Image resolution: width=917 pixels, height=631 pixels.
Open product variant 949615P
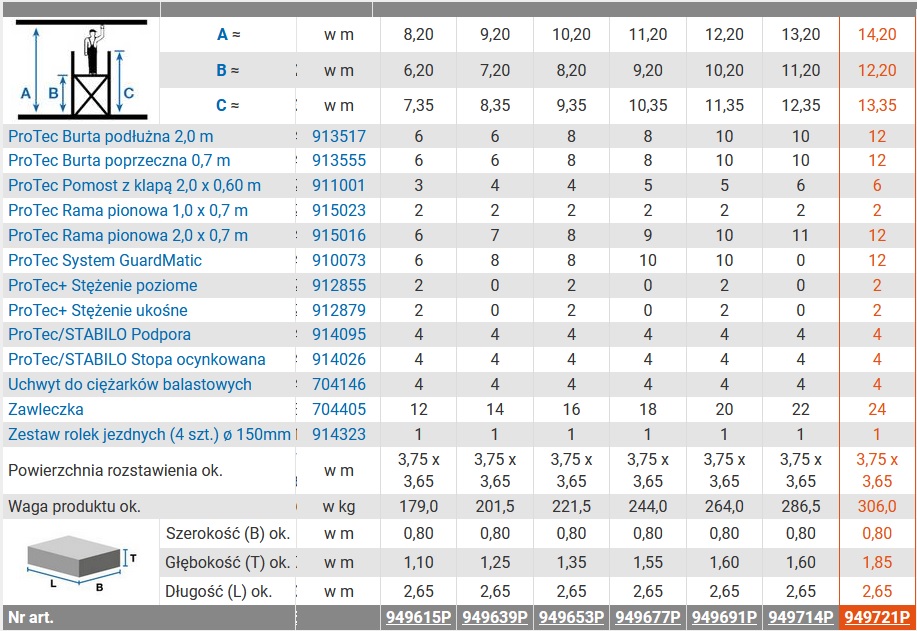pyautogui.click(x=419, y=618)
